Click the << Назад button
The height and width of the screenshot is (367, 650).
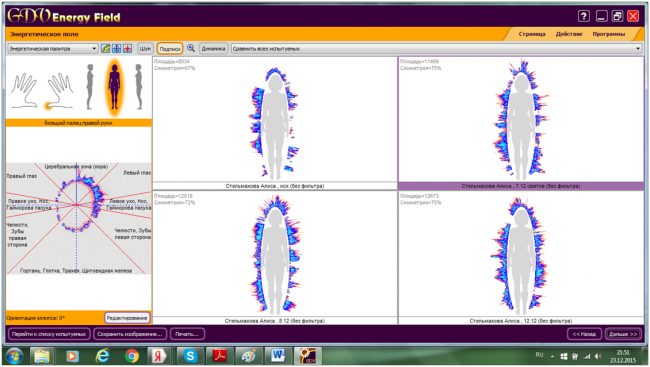point(584,334)
